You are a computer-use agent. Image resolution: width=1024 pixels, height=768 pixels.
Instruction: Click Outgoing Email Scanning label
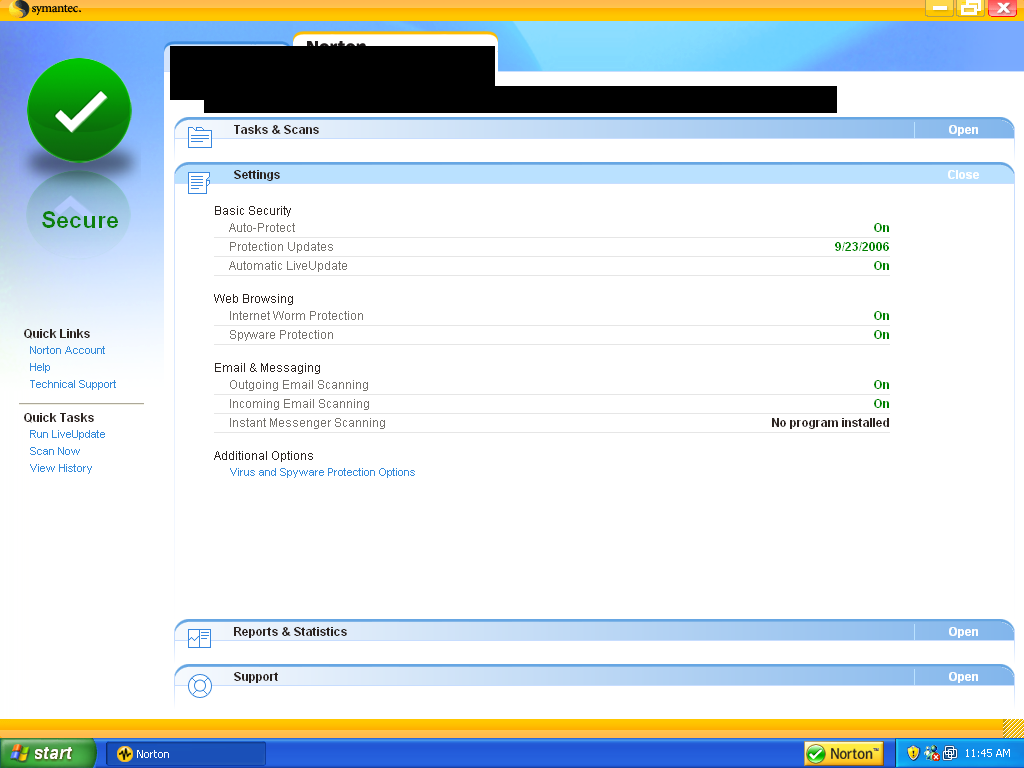298,385
